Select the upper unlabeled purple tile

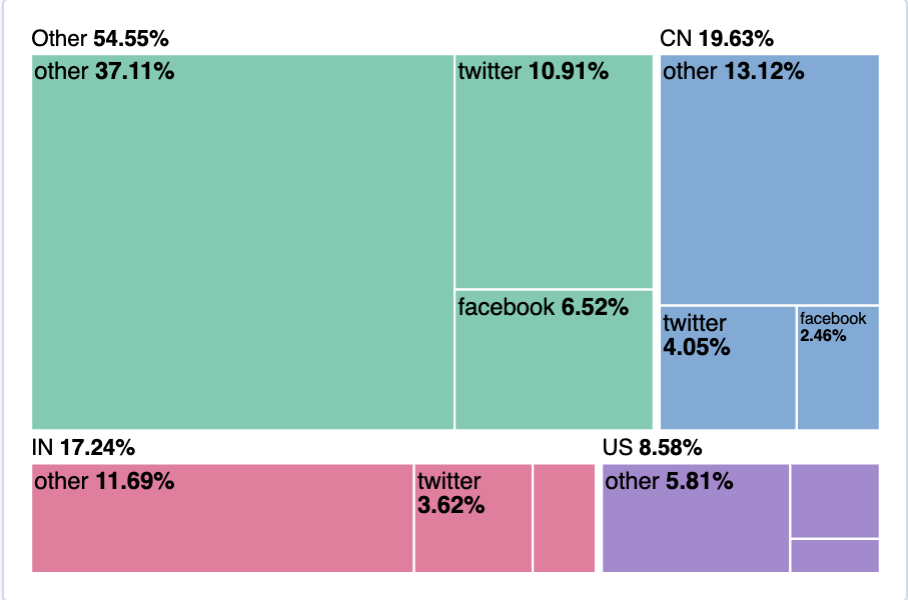(x=835, y=500)
